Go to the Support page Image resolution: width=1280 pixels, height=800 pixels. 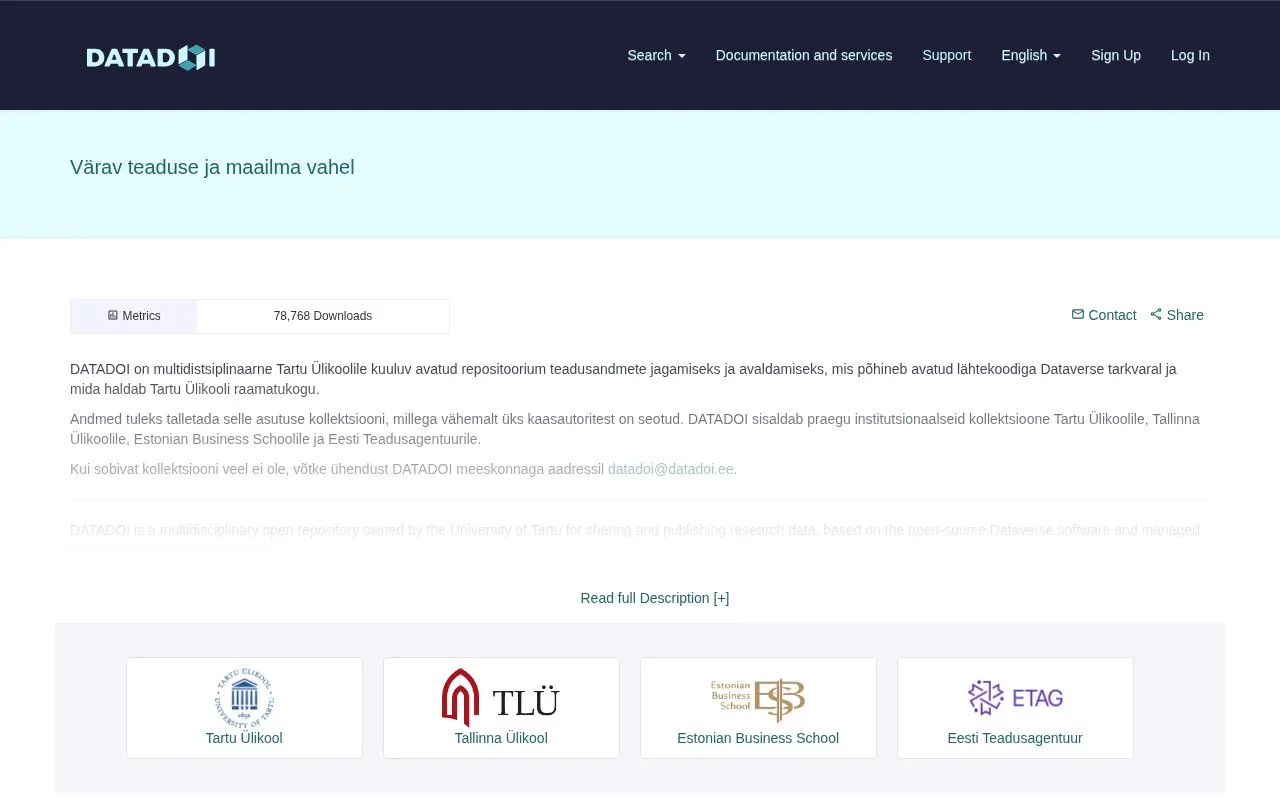coord(946,55)
